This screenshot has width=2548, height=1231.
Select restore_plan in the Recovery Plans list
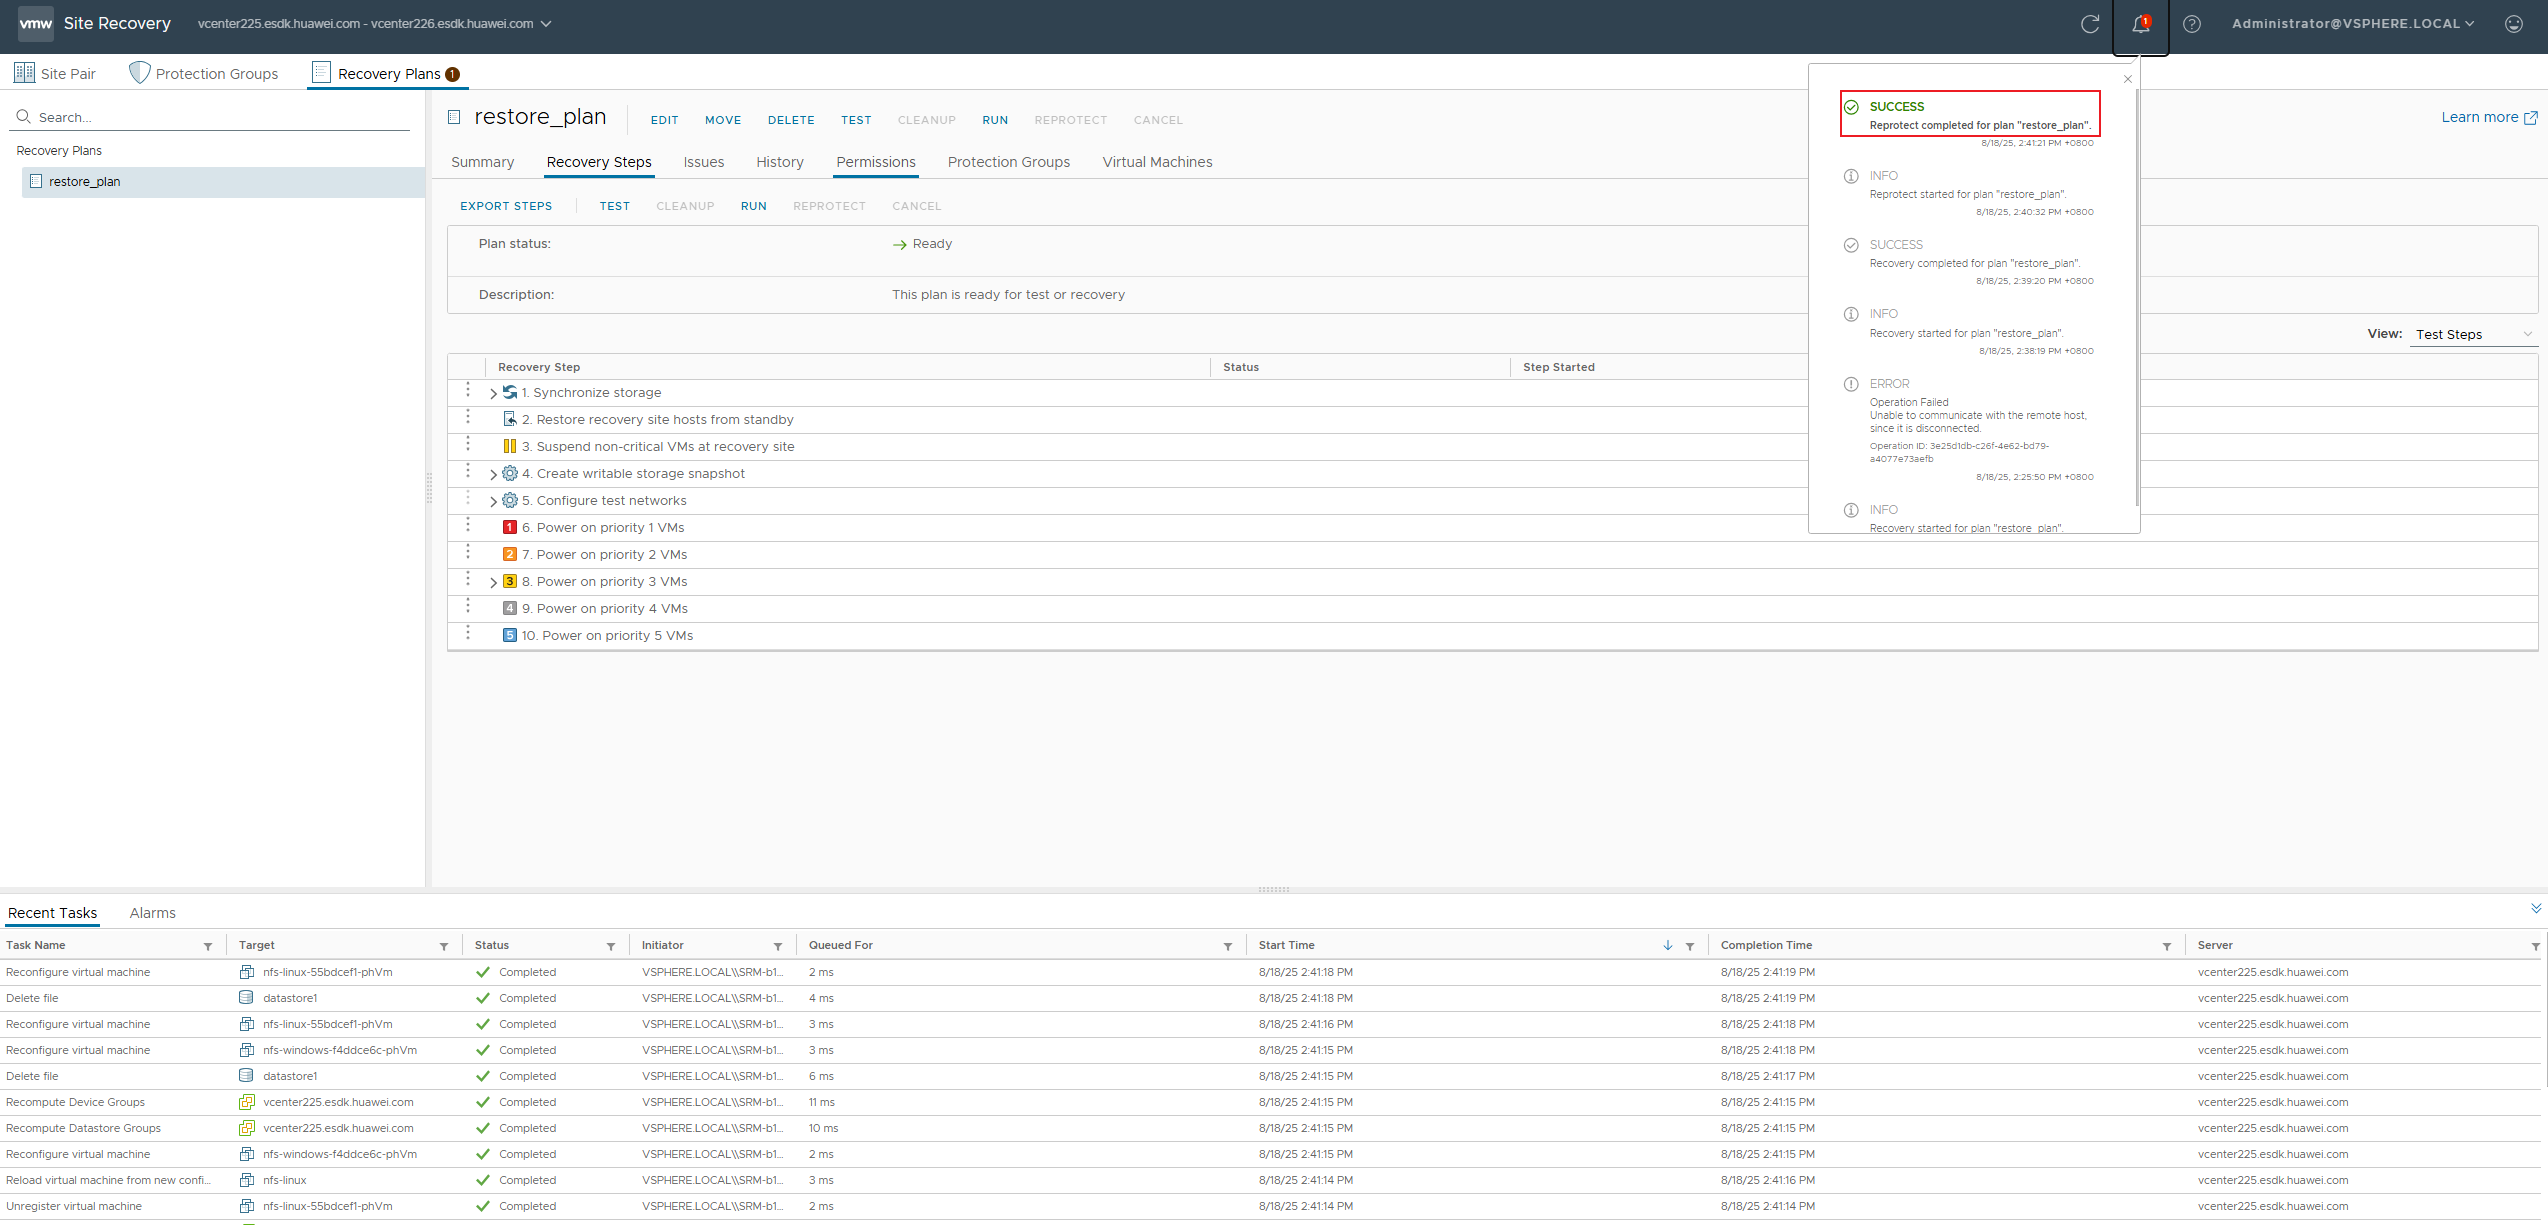tap(224, 182)
